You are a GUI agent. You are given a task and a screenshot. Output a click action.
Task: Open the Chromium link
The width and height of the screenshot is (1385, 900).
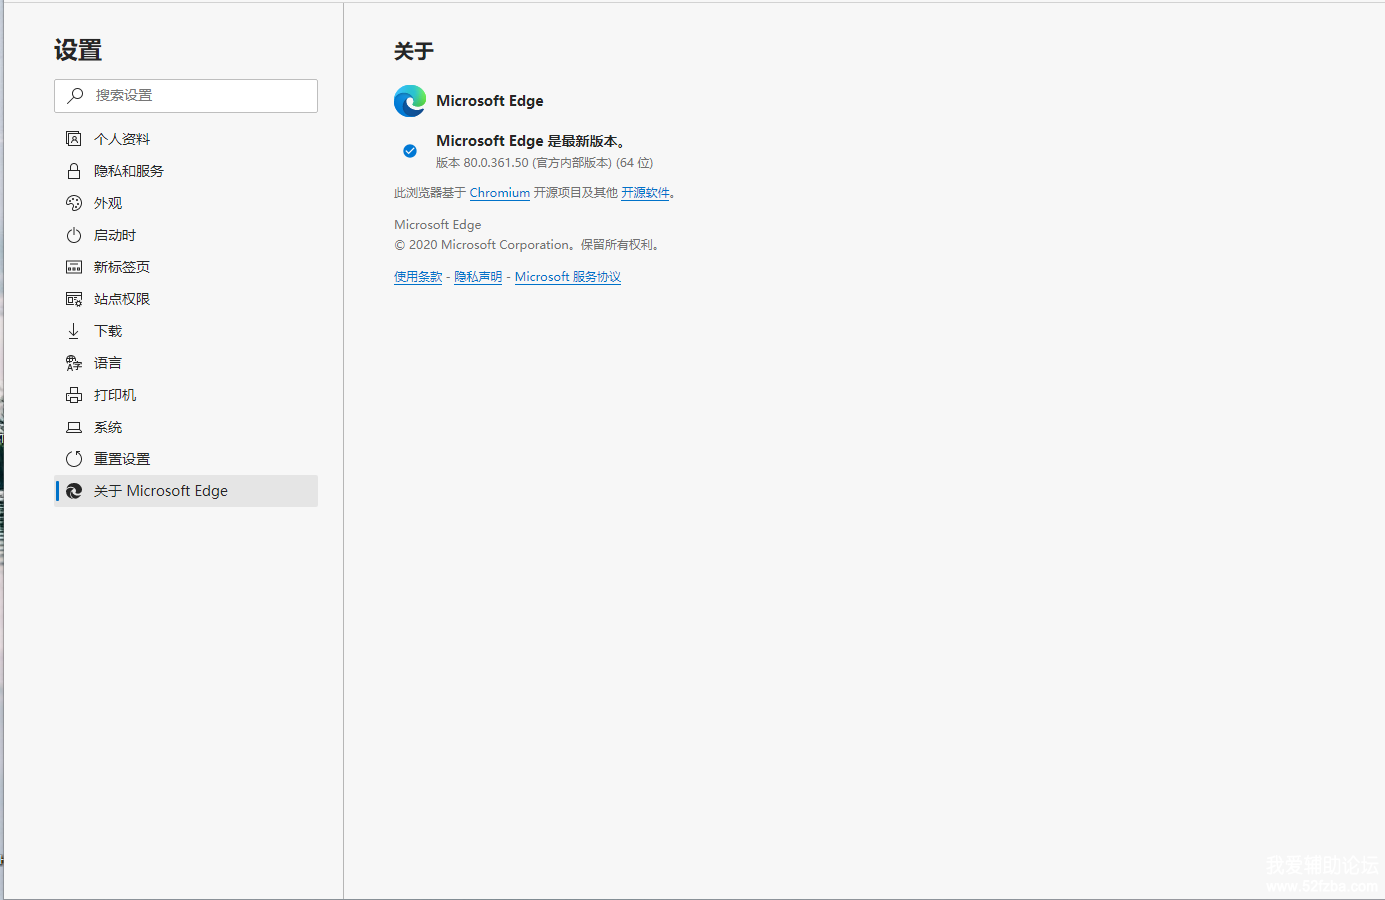[x=500, y=193]
